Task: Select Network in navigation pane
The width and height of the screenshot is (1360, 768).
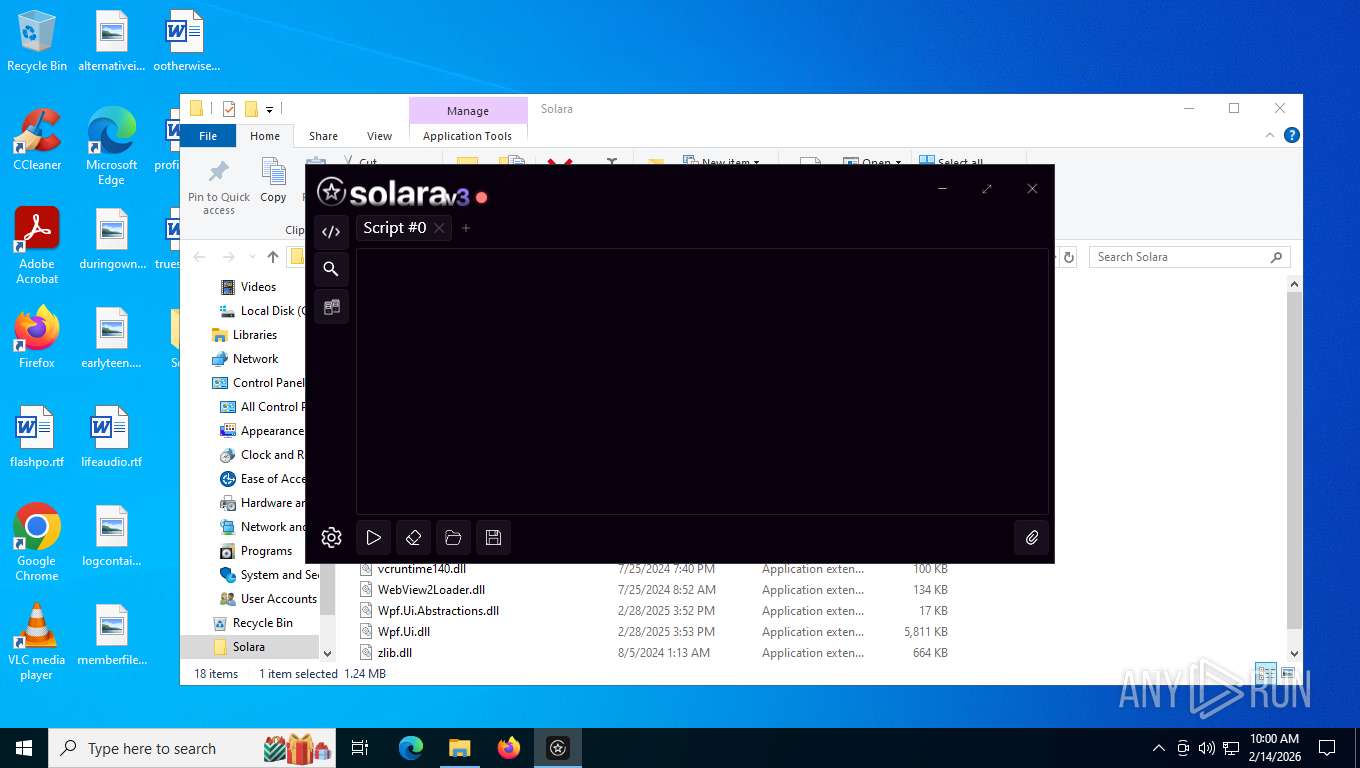Action: click(255, 359)
